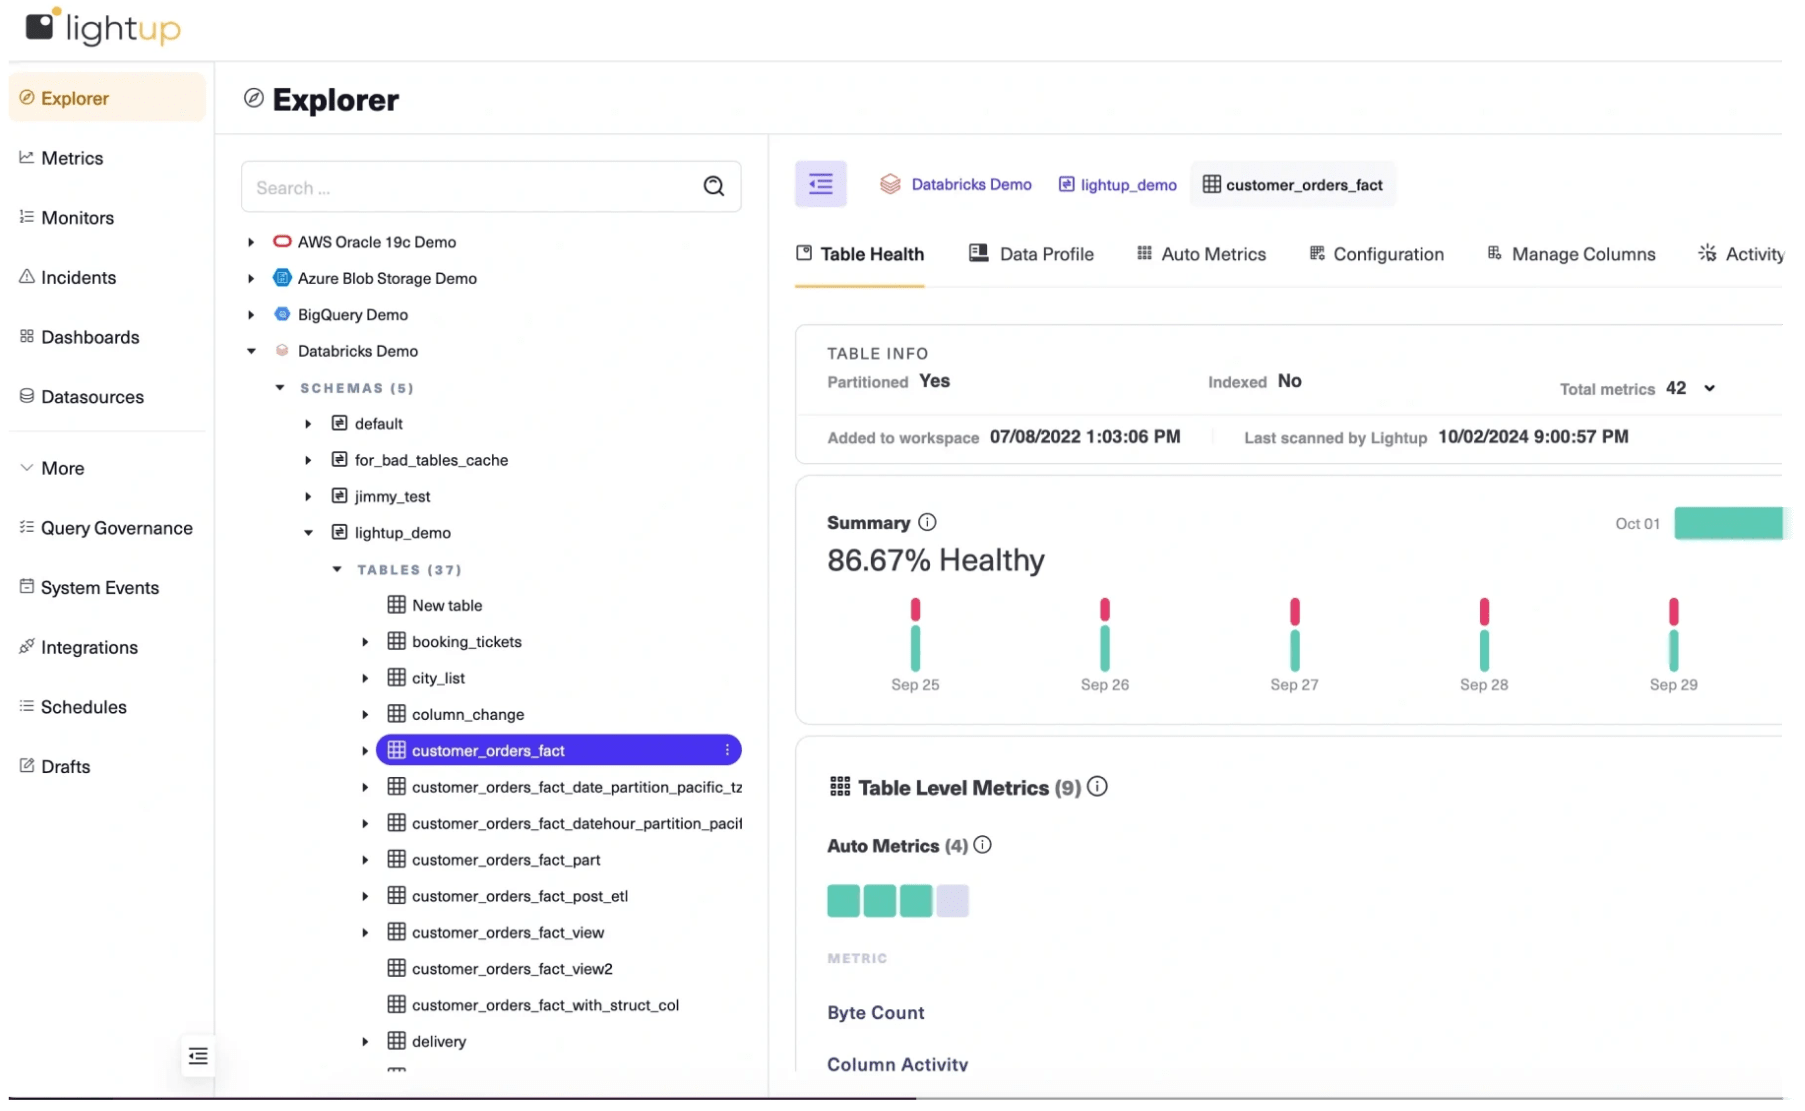Switch to the Manage Columns tab
The height and width of the screenshot is (1111, 1805).
1584,254
